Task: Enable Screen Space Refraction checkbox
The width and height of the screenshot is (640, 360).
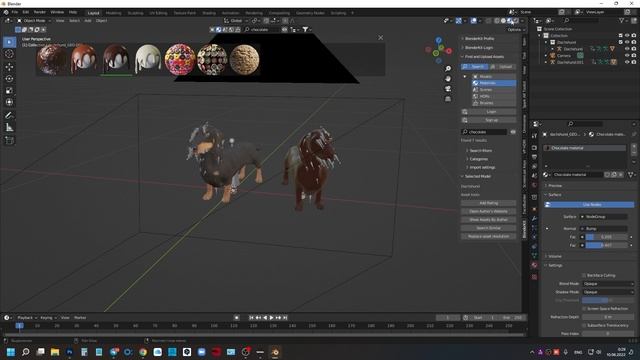Action: (x=584, y=309)
